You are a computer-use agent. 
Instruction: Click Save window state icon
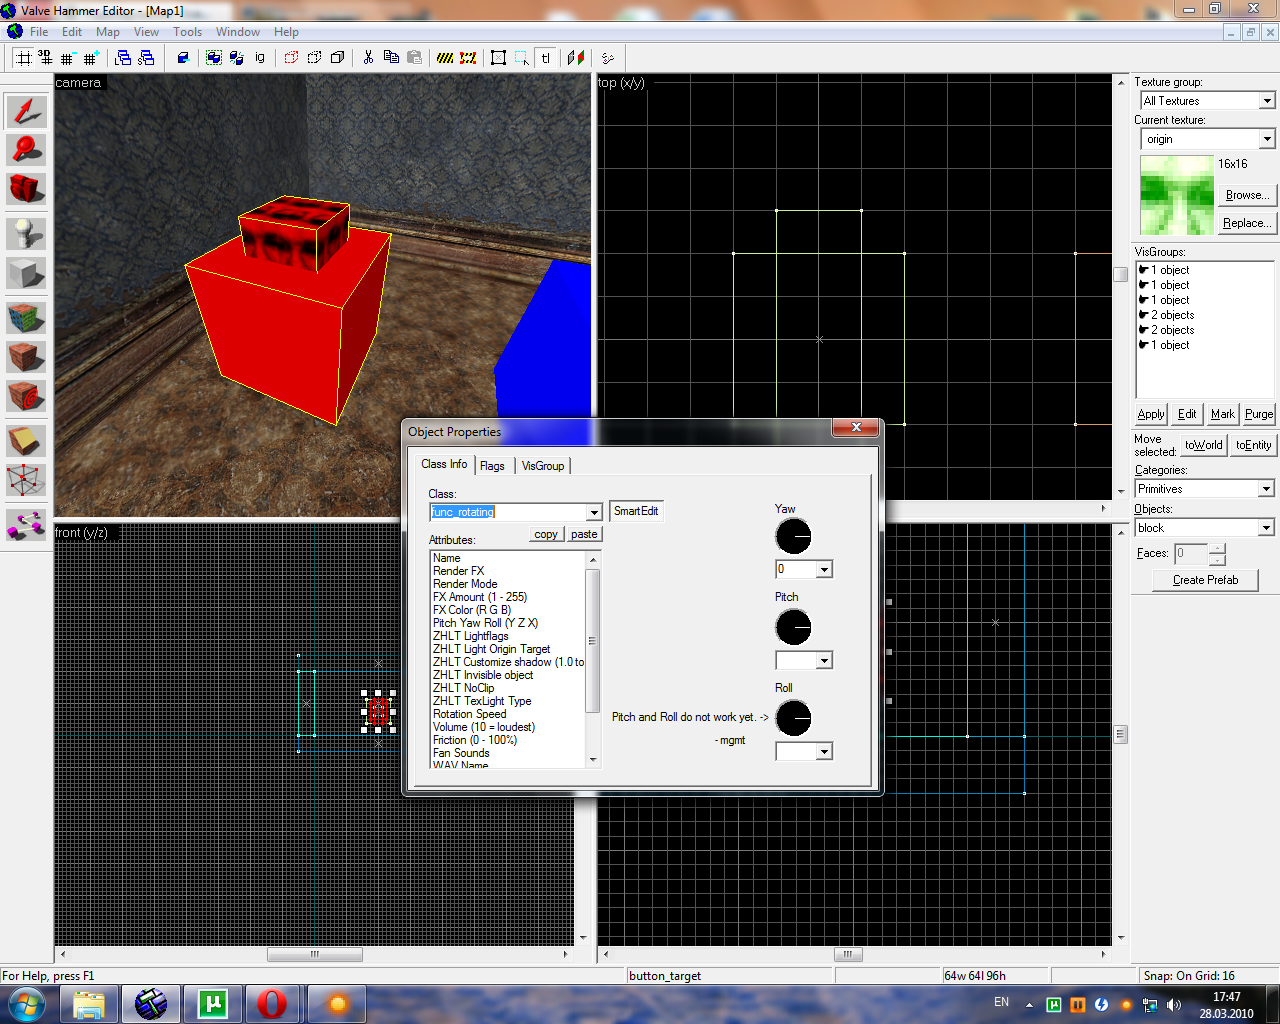pyautogui.click(x=146, y=58)
